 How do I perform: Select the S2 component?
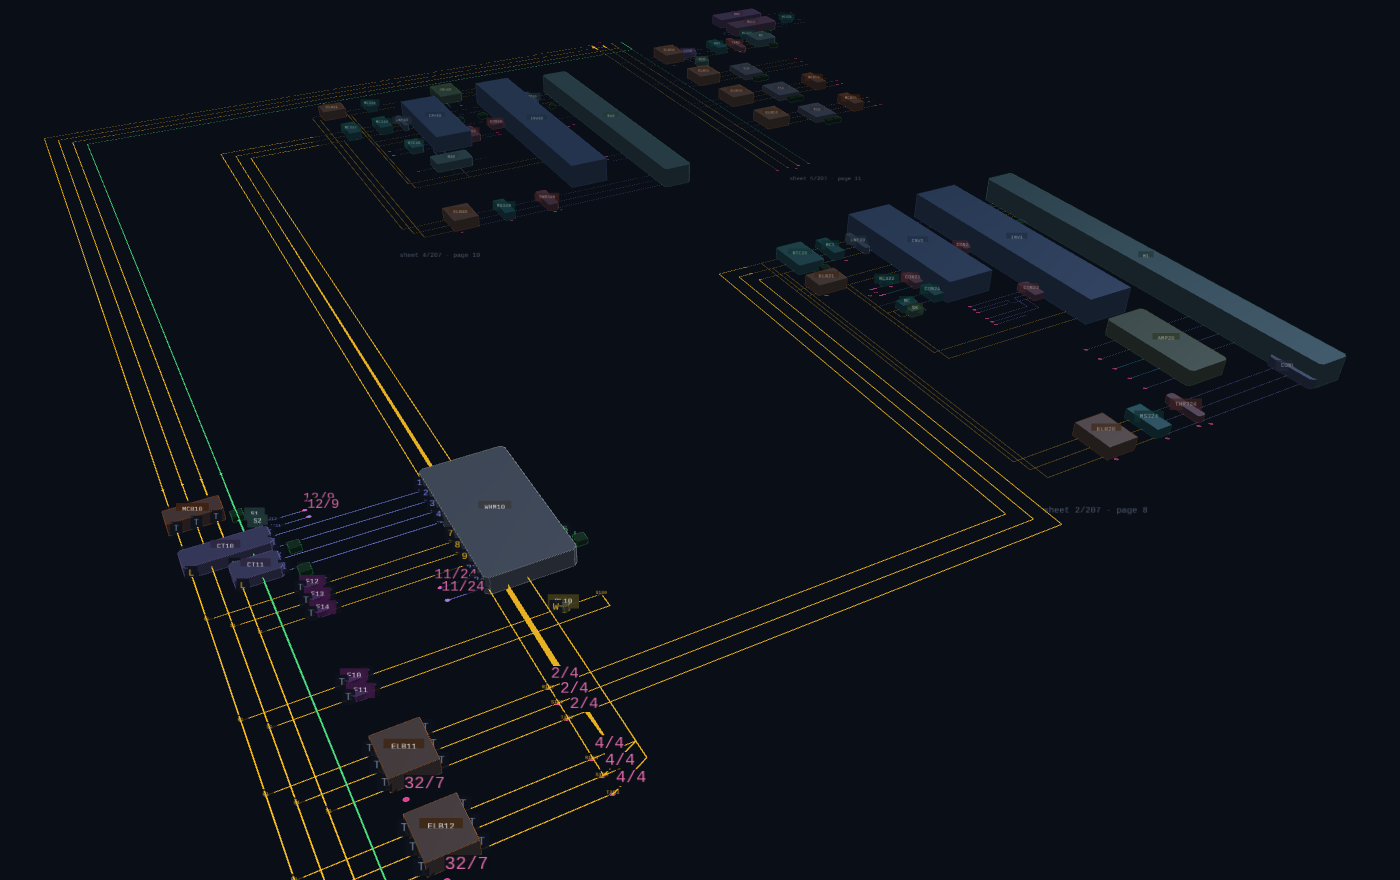[257, 521]
